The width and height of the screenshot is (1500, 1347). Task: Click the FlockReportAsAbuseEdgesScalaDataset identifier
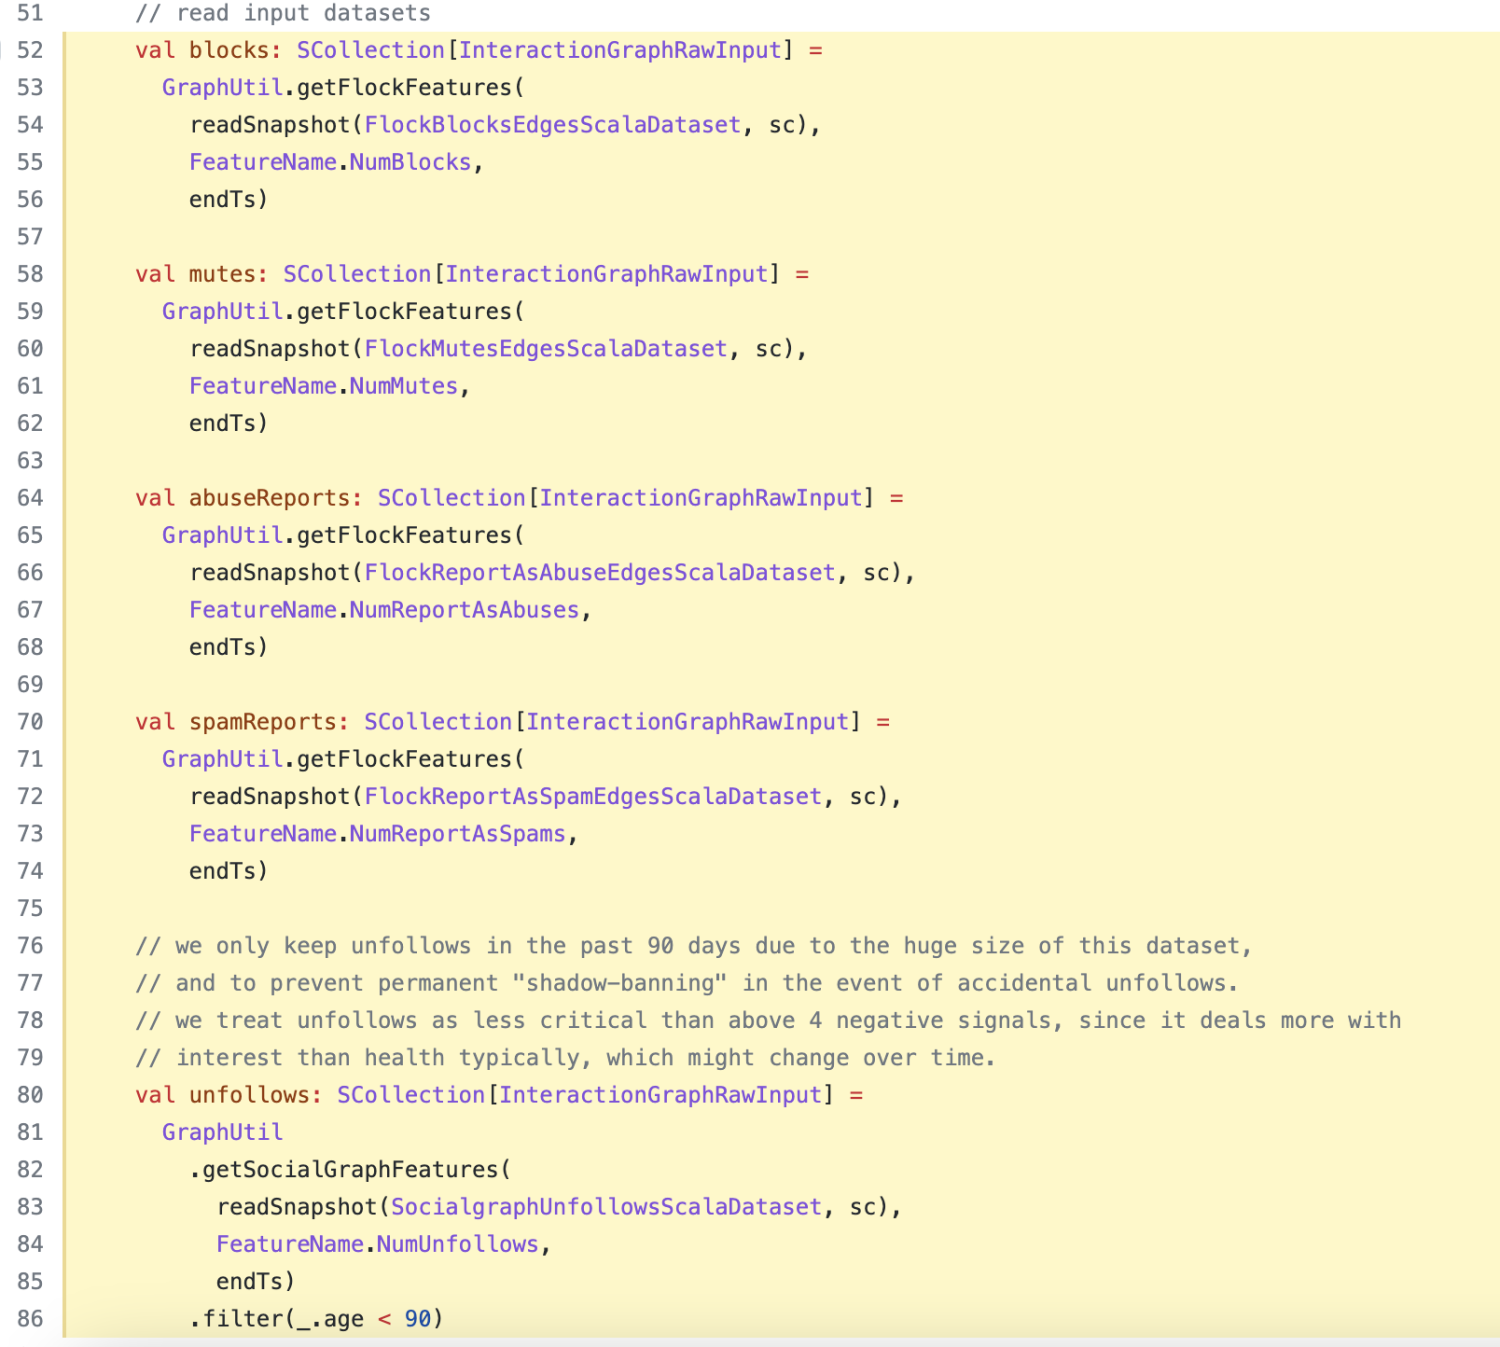pos(599,573)
